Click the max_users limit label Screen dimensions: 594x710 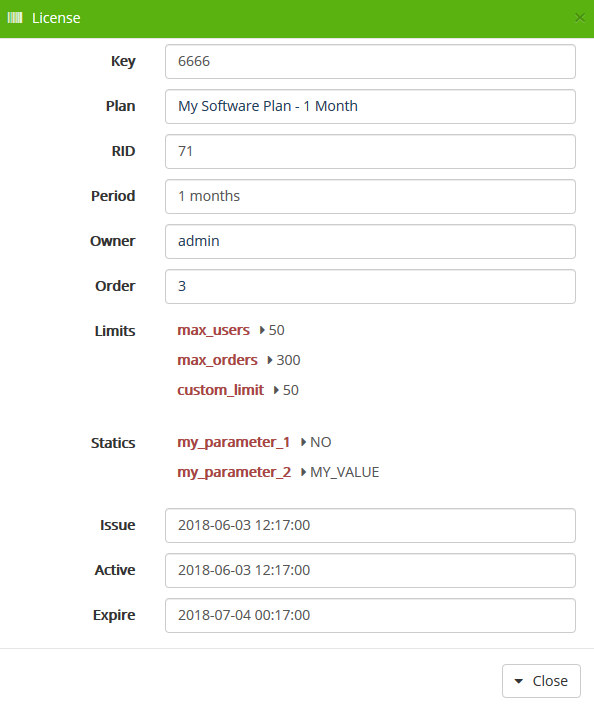(x=213, y=331)
